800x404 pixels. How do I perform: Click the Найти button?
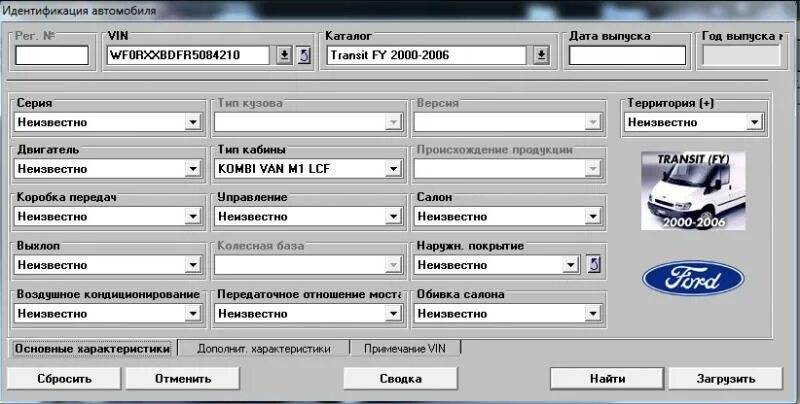(607, 379)
